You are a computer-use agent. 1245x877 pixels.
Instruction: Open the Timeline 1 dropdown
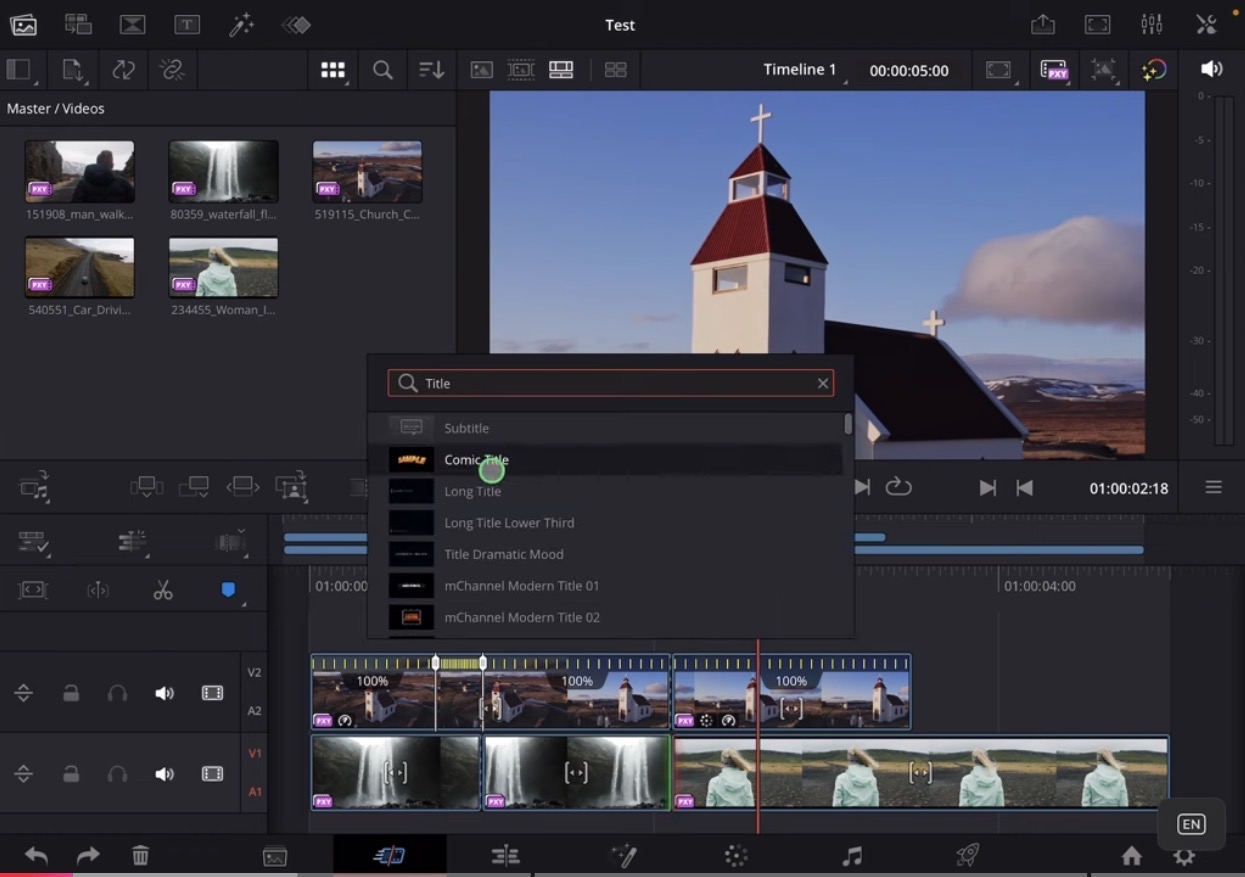point(800,70)
